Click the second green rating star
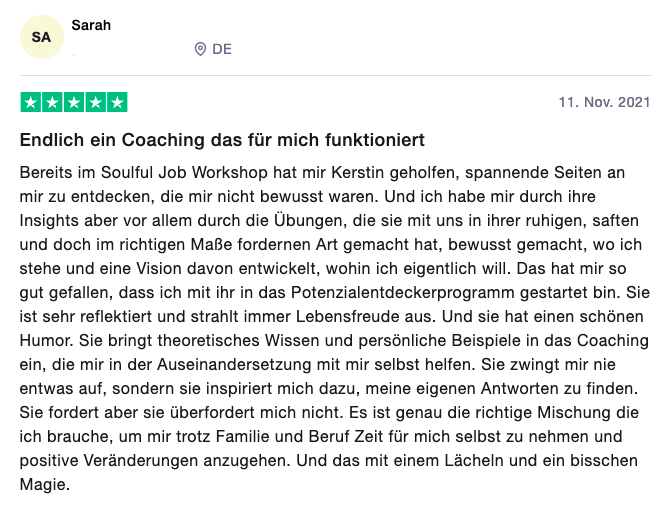Image resolution: width=672 pixels, height=506 pixels. [x=52, y=102]
